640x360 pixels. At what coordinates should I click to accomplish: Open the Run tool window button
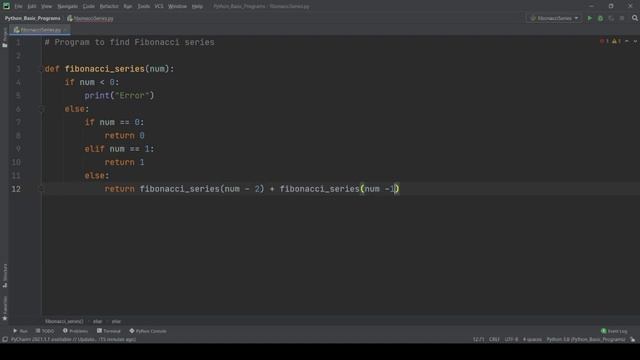[x=20, y=331]
